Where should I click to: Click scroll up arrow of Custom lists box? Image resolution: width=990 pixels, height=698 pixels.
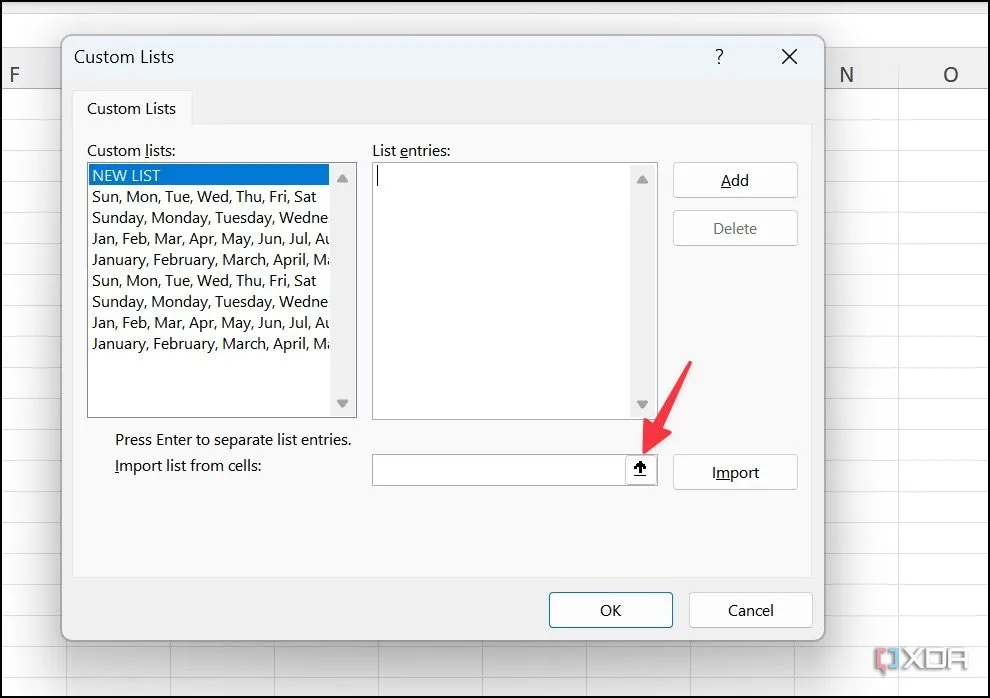(343, 178)
